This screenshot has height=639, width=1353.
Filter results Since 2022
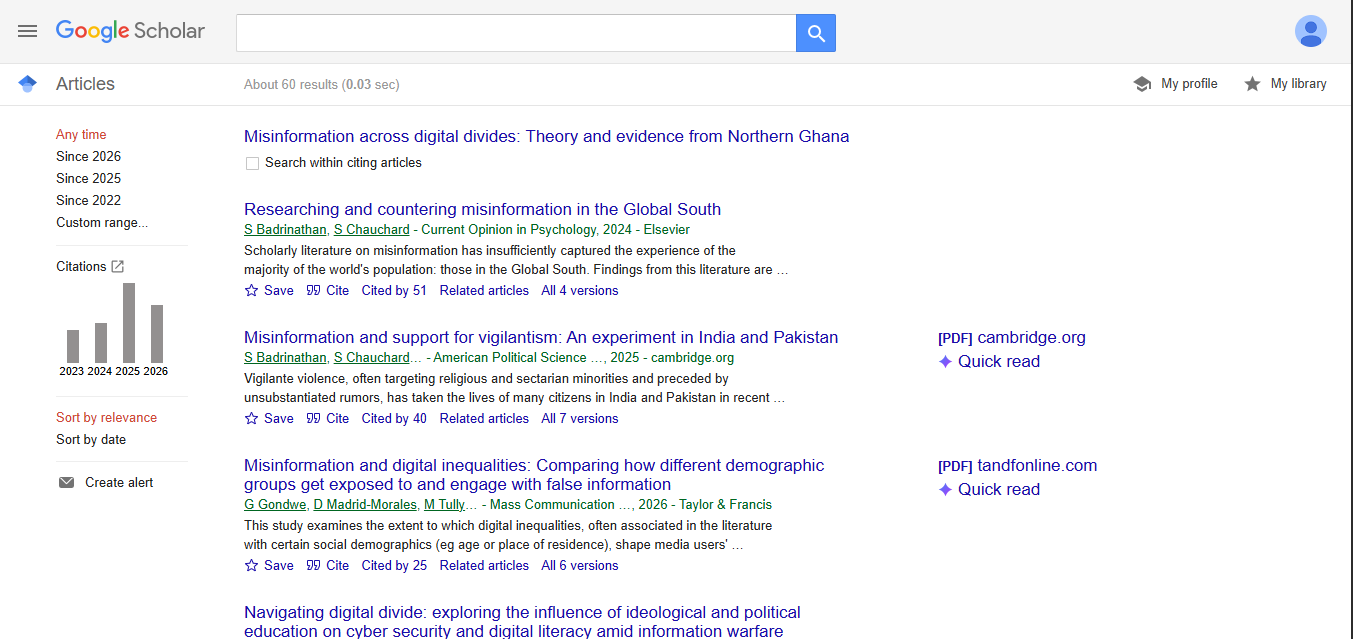pyautogui.click(x=88, y=200)
